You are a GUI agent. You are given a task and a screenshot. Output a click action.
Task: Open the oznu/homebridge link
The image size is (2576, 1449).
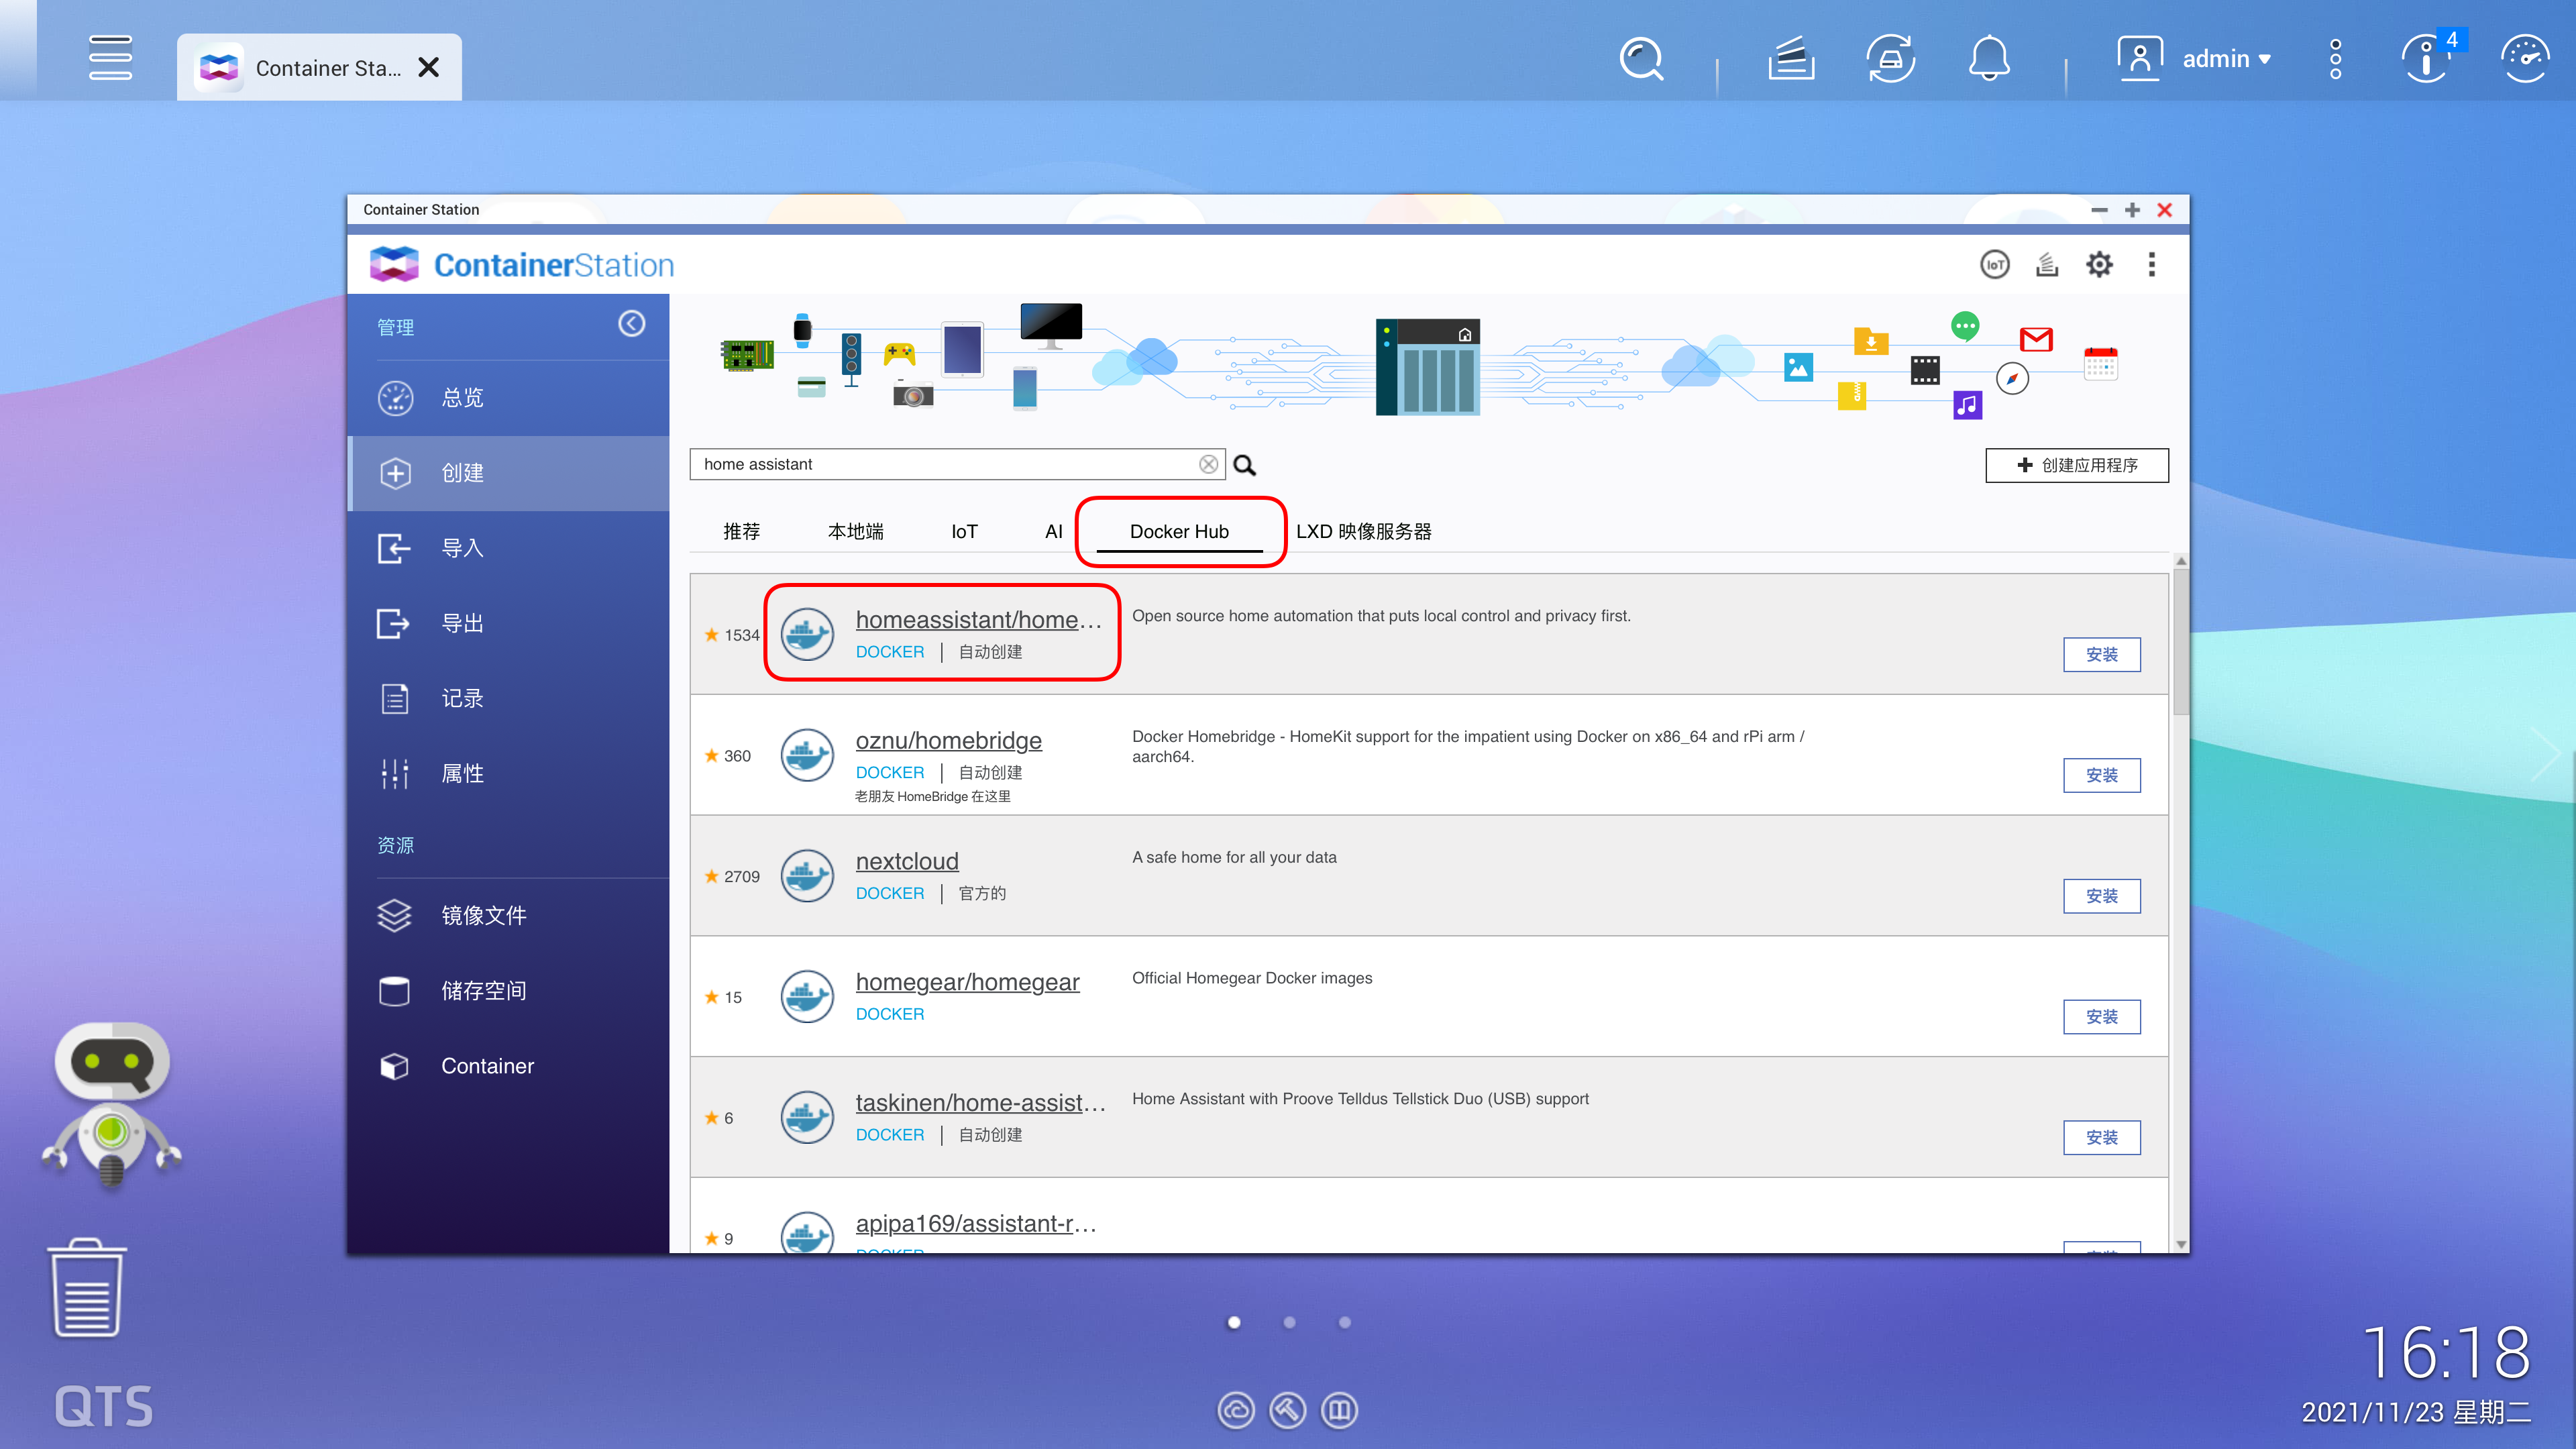[948, 740]
